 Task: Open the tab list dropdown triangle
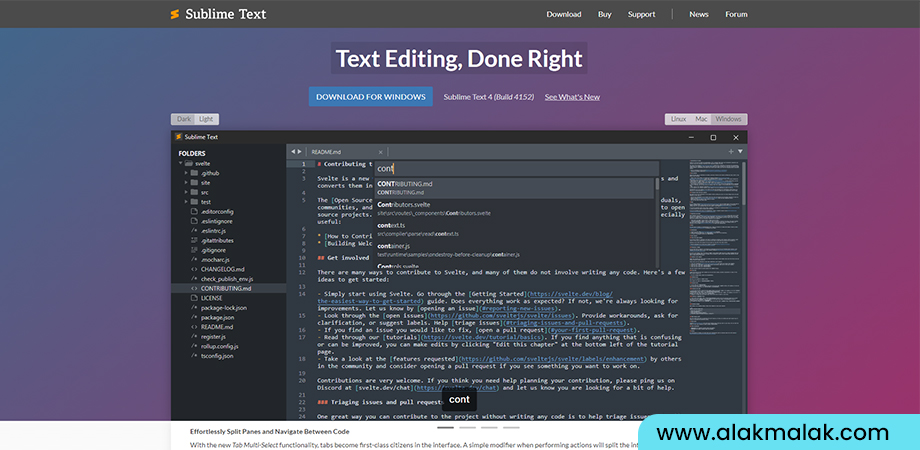click(740, 152)
